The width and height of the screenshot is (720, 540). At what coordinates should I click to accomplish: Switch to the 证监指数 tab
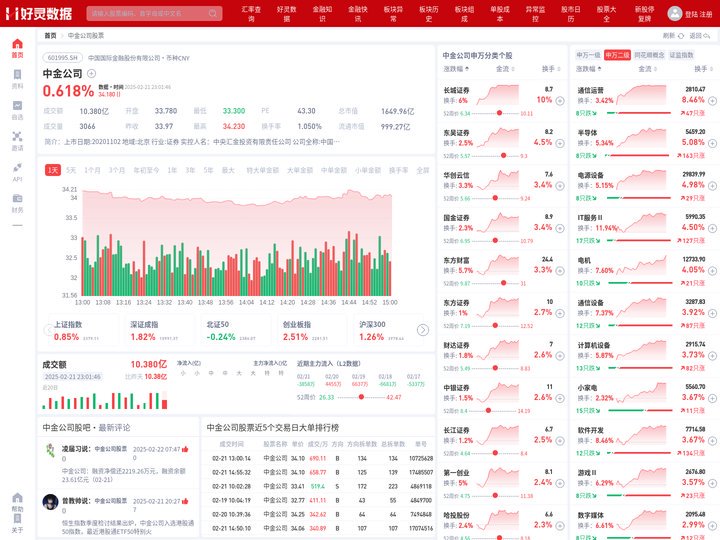click(681, 55)
